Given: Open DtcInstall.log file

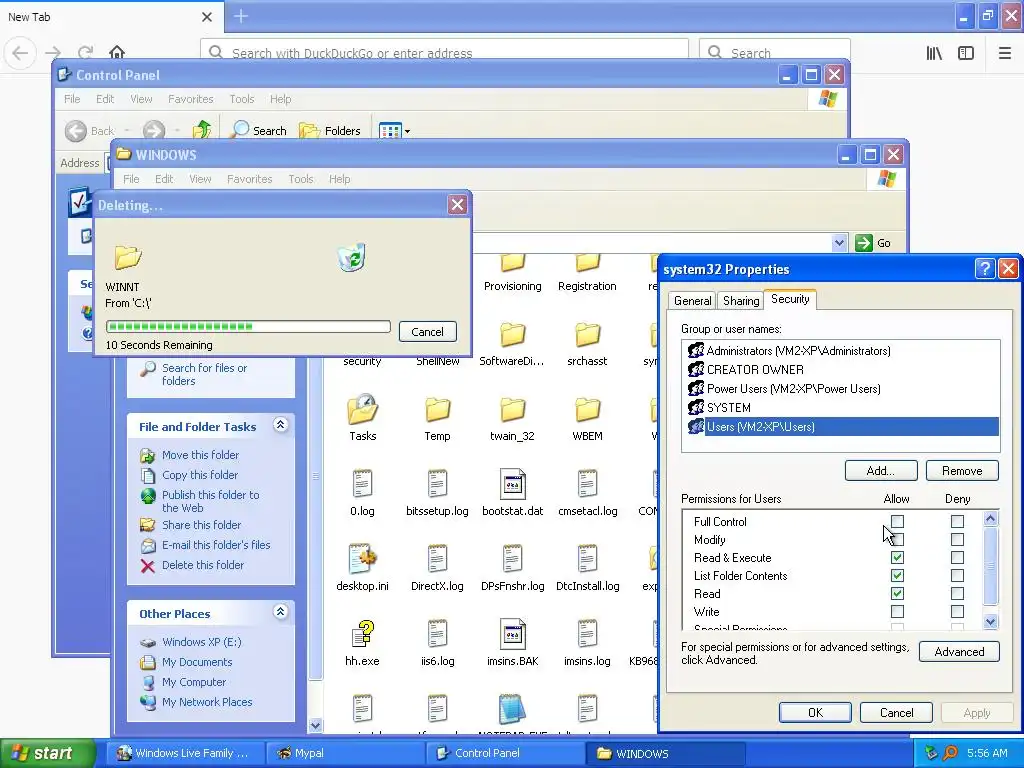Looking at the screenshot, I should click(x=587, y=569).
